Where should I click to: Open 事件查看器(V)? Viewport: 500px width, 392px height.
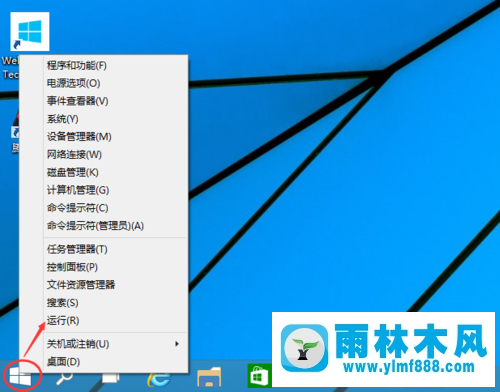104,101
